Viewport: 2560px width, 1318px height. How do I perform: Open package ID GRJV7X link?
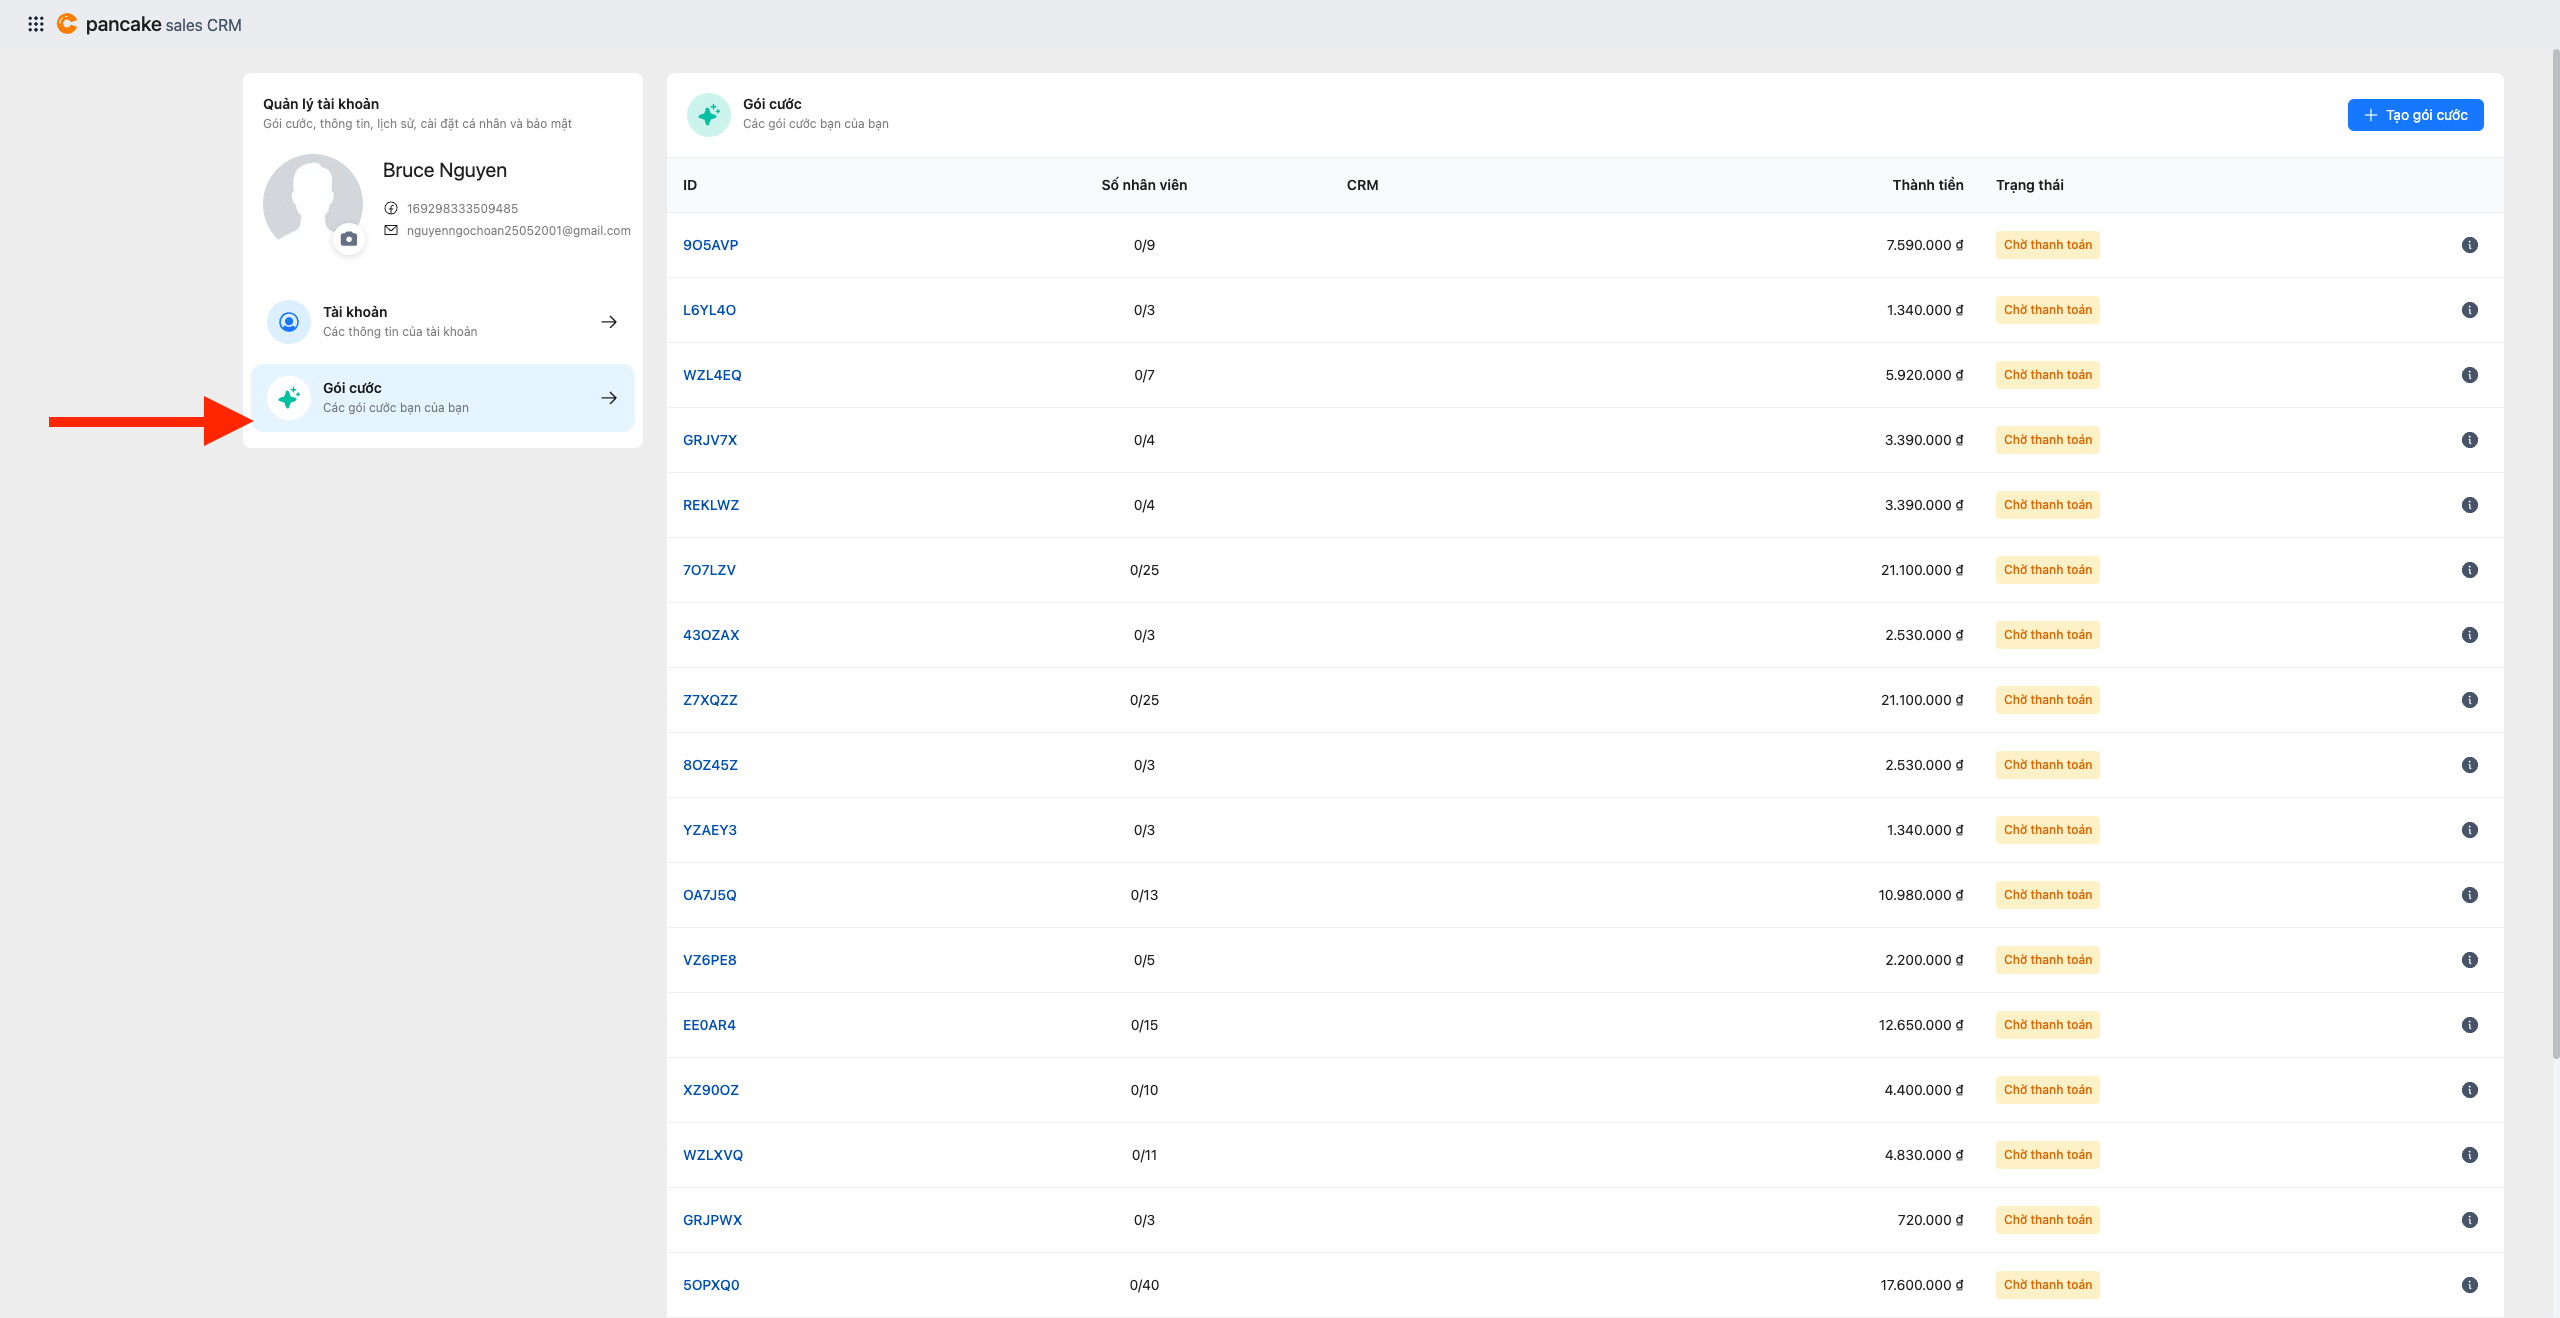[x=709, y=440]
